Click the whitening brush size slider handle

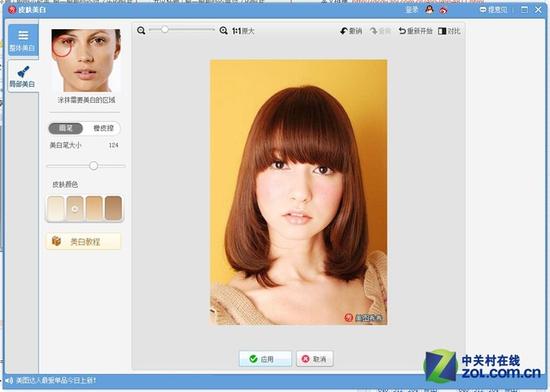tap(93, 165)
